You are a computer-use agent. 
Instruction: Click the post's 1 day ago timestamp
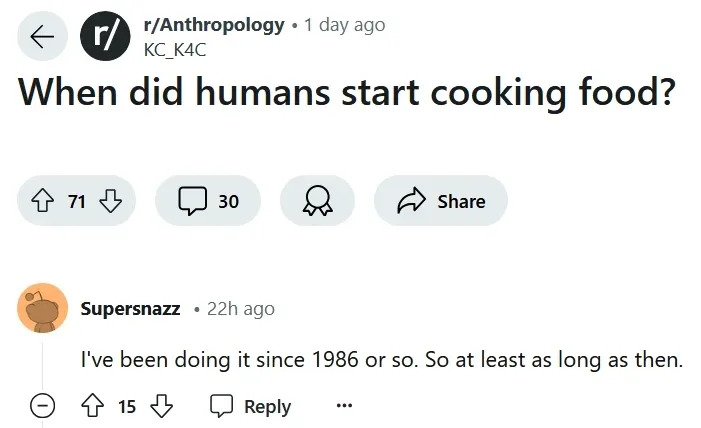[344, 25]
